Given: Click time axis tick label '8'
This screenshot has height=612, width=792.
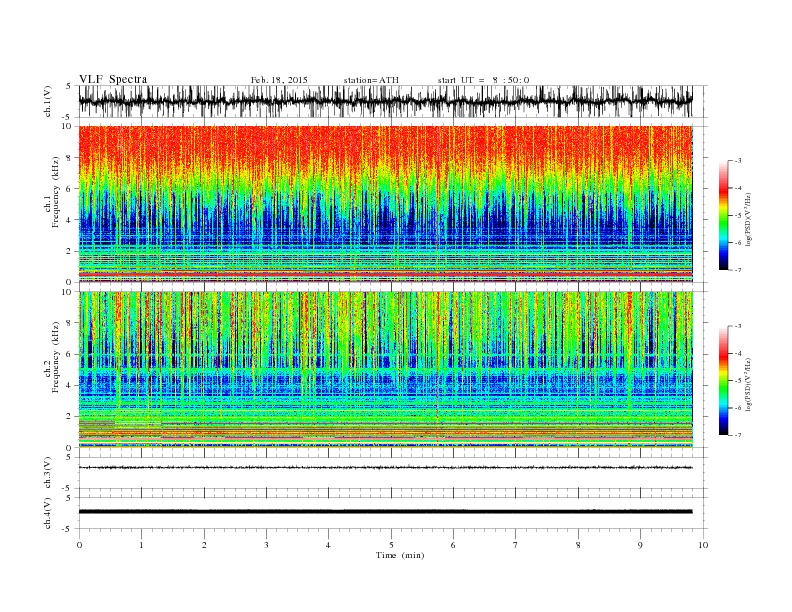Looking at the screenshot, I should coord(578,545).
